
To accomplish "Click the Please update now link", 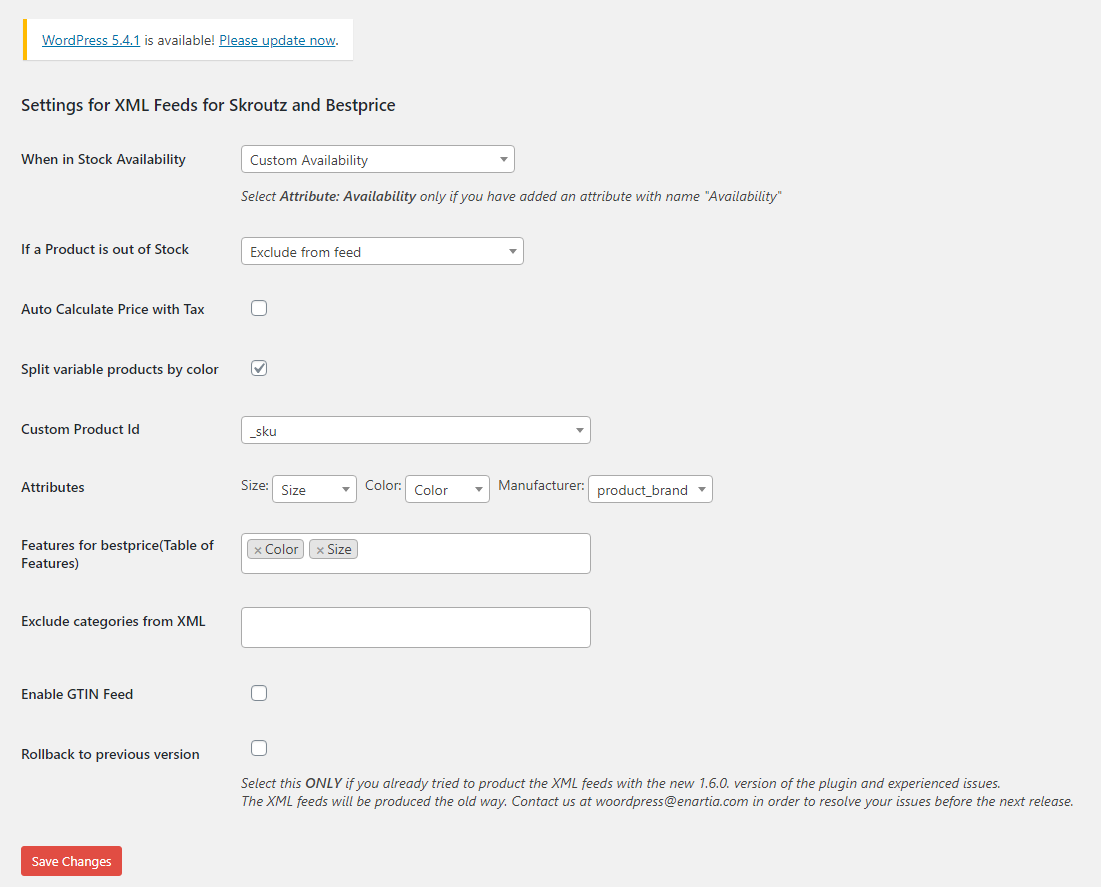I will tap(277, 40).
